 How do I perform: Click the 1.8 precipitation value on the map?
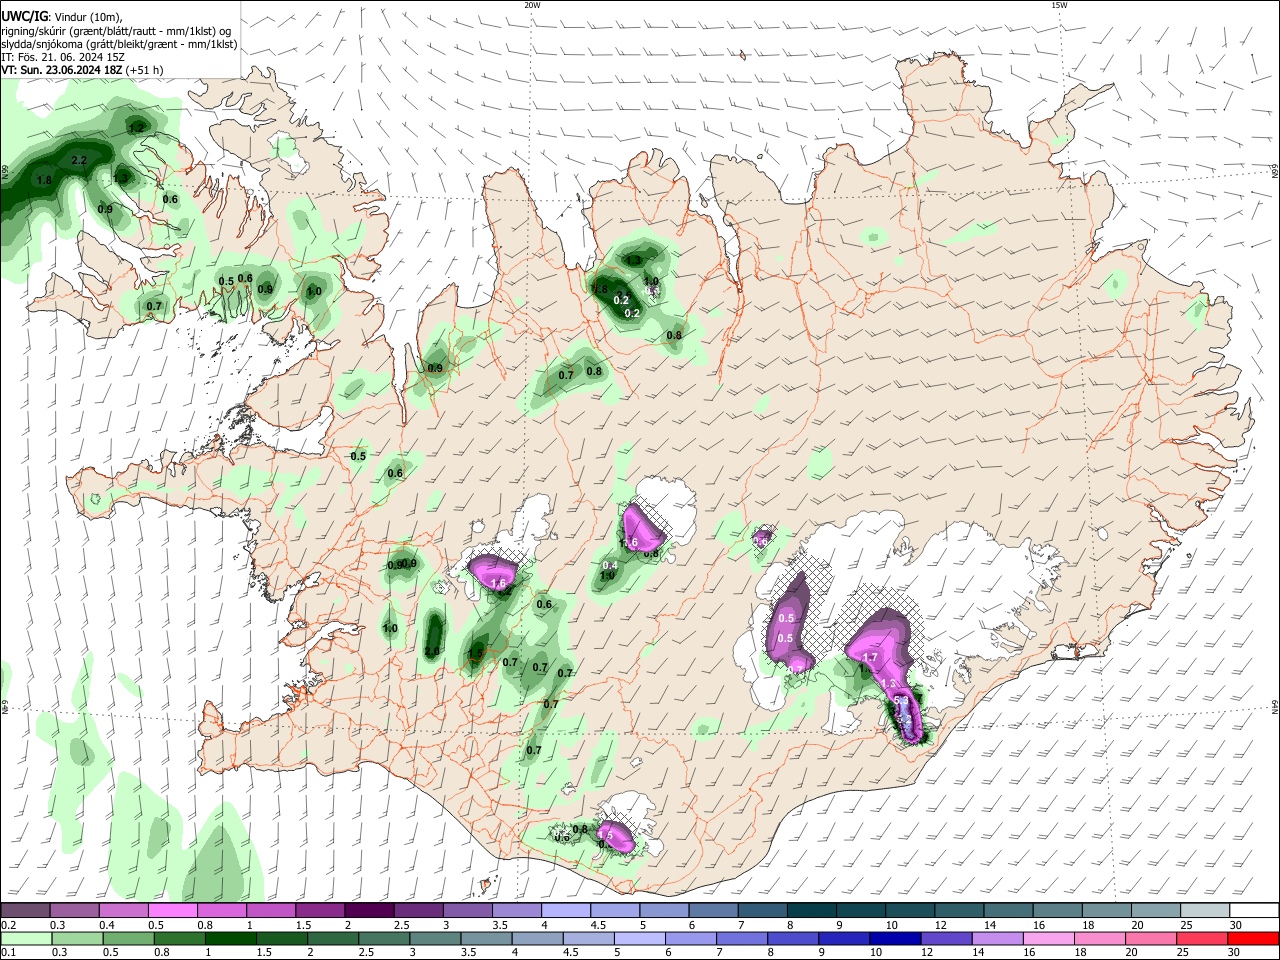coord(44,181)
